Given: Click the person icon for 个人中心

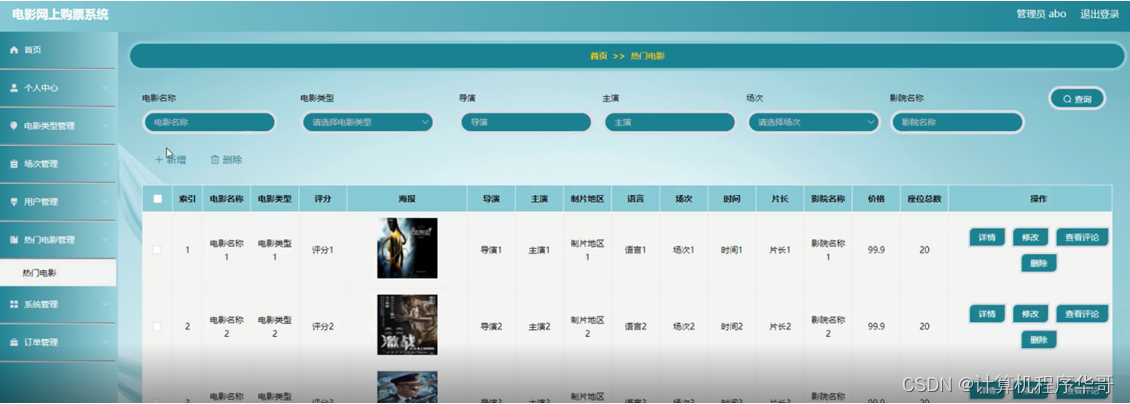Looking at the screenshot, I should point(14,88).
